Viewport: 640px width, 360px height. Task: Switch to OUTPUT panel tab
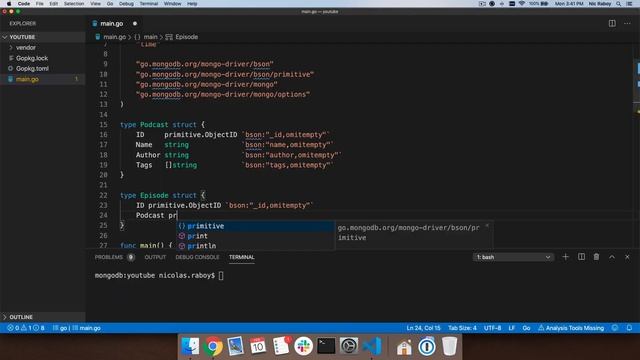155,257
